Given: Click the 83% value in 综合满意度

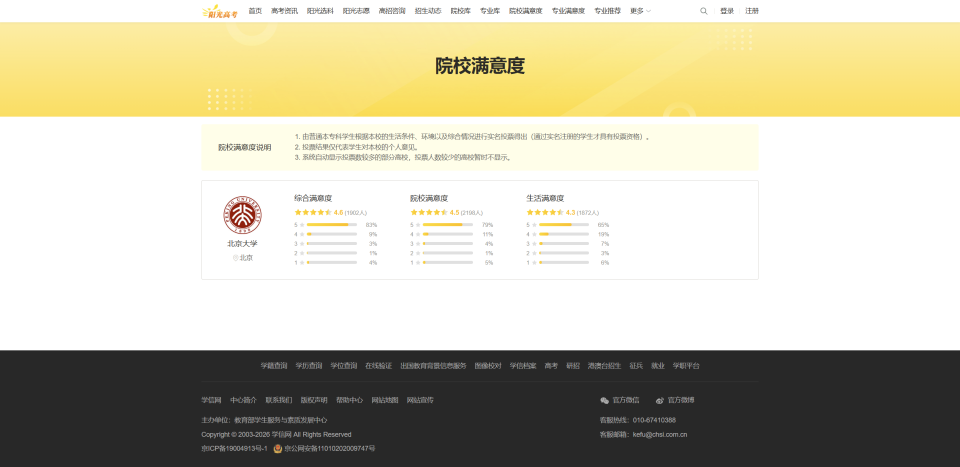Looking at the screenshot, I should [x=372, y=225].
